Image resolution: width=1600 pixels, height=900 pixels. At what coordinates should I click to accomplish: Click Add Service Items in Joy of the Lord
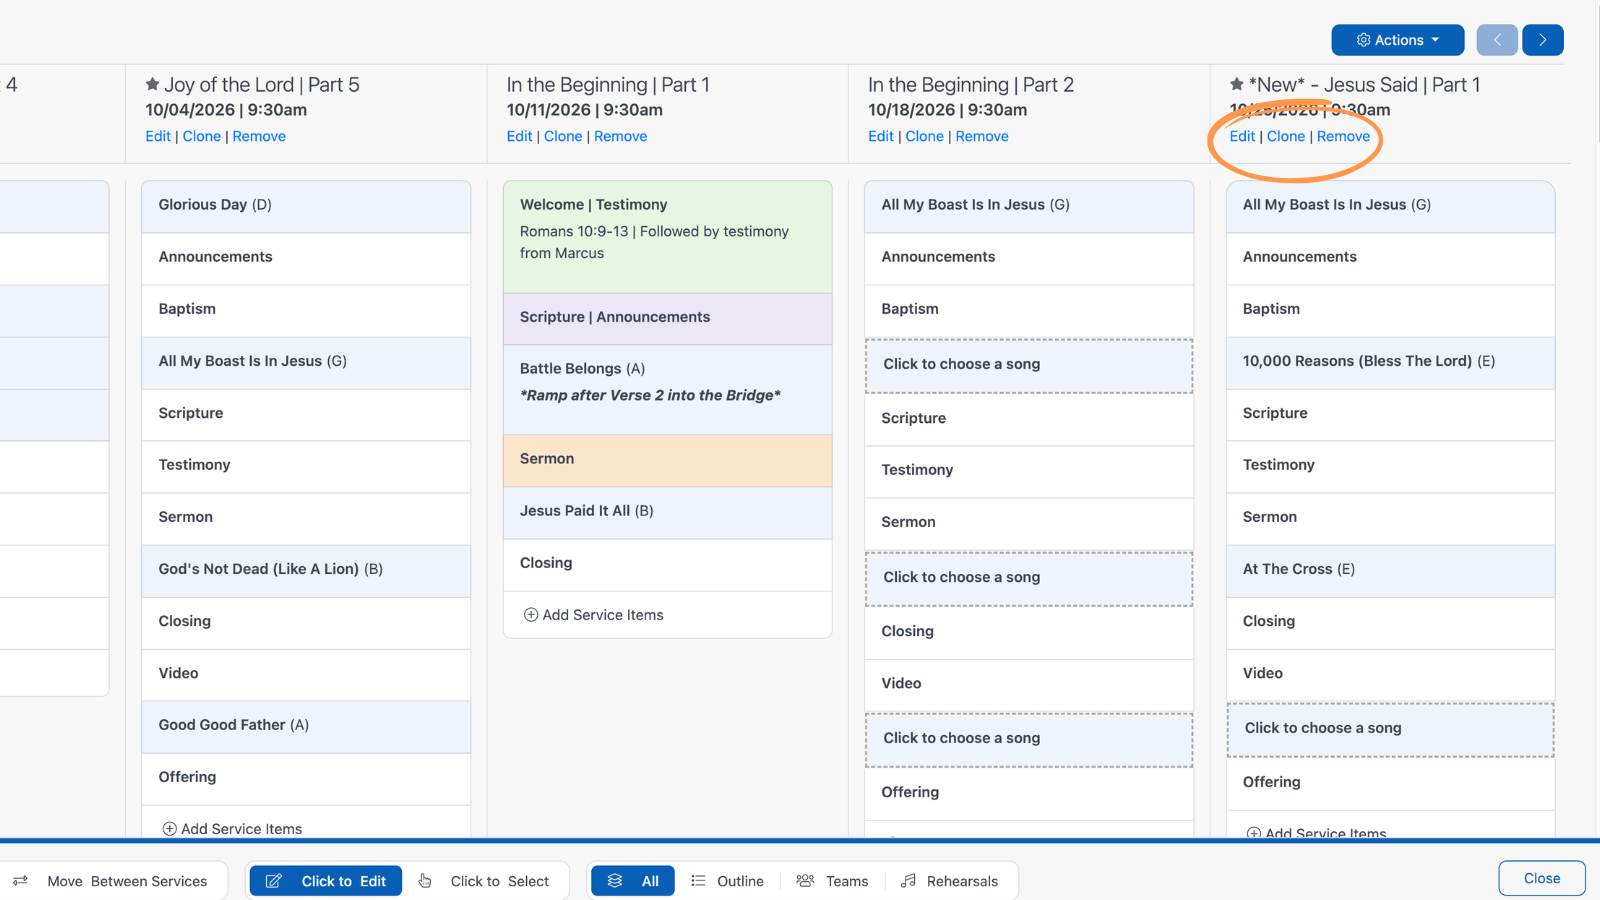pos(232,828)
